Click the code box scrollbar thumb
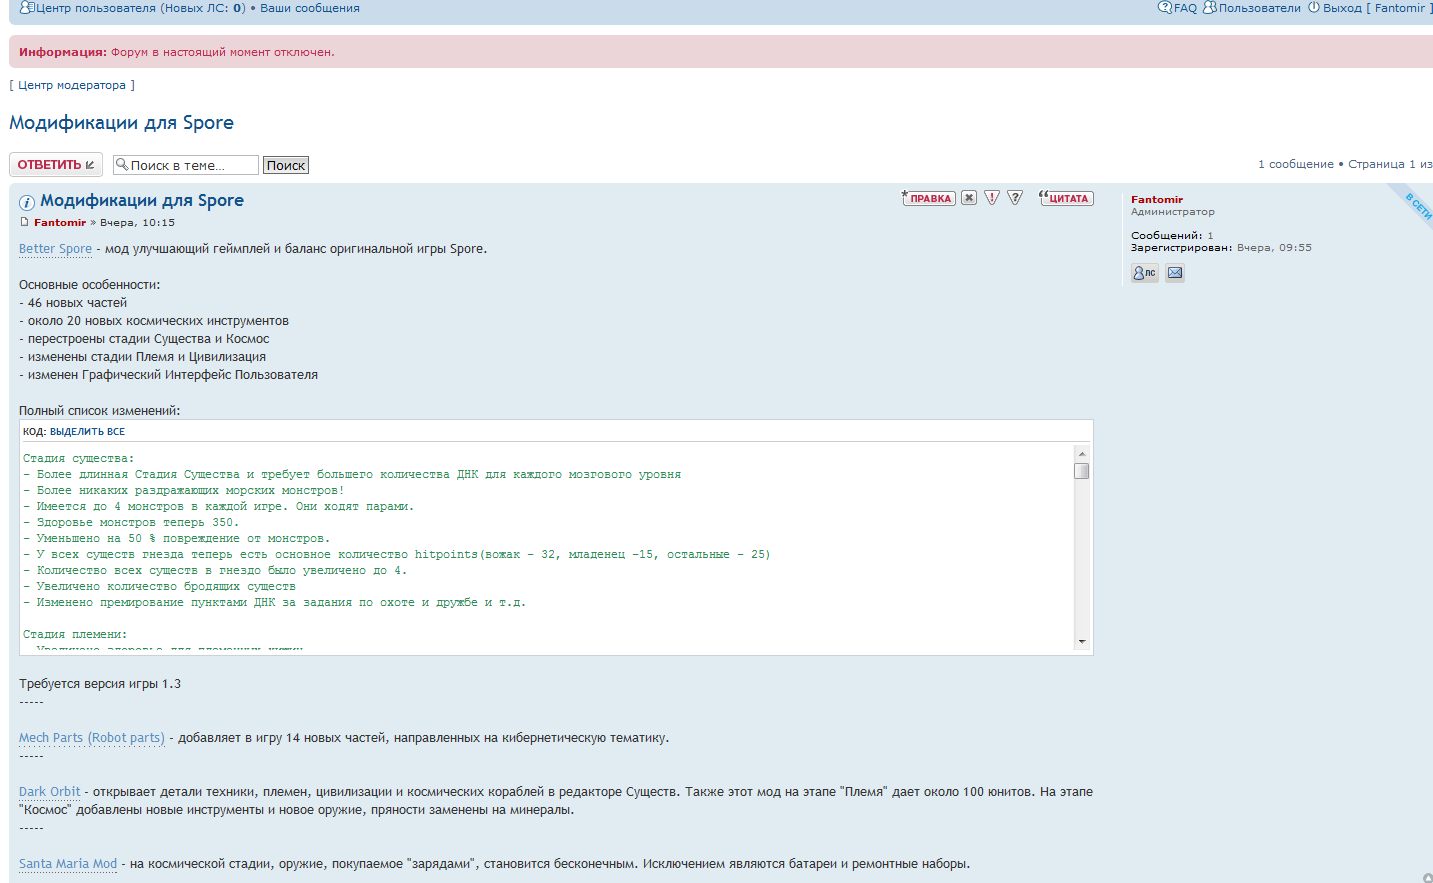The height and width of the screenshot is (883, 1433). [x=1082, y=471]
